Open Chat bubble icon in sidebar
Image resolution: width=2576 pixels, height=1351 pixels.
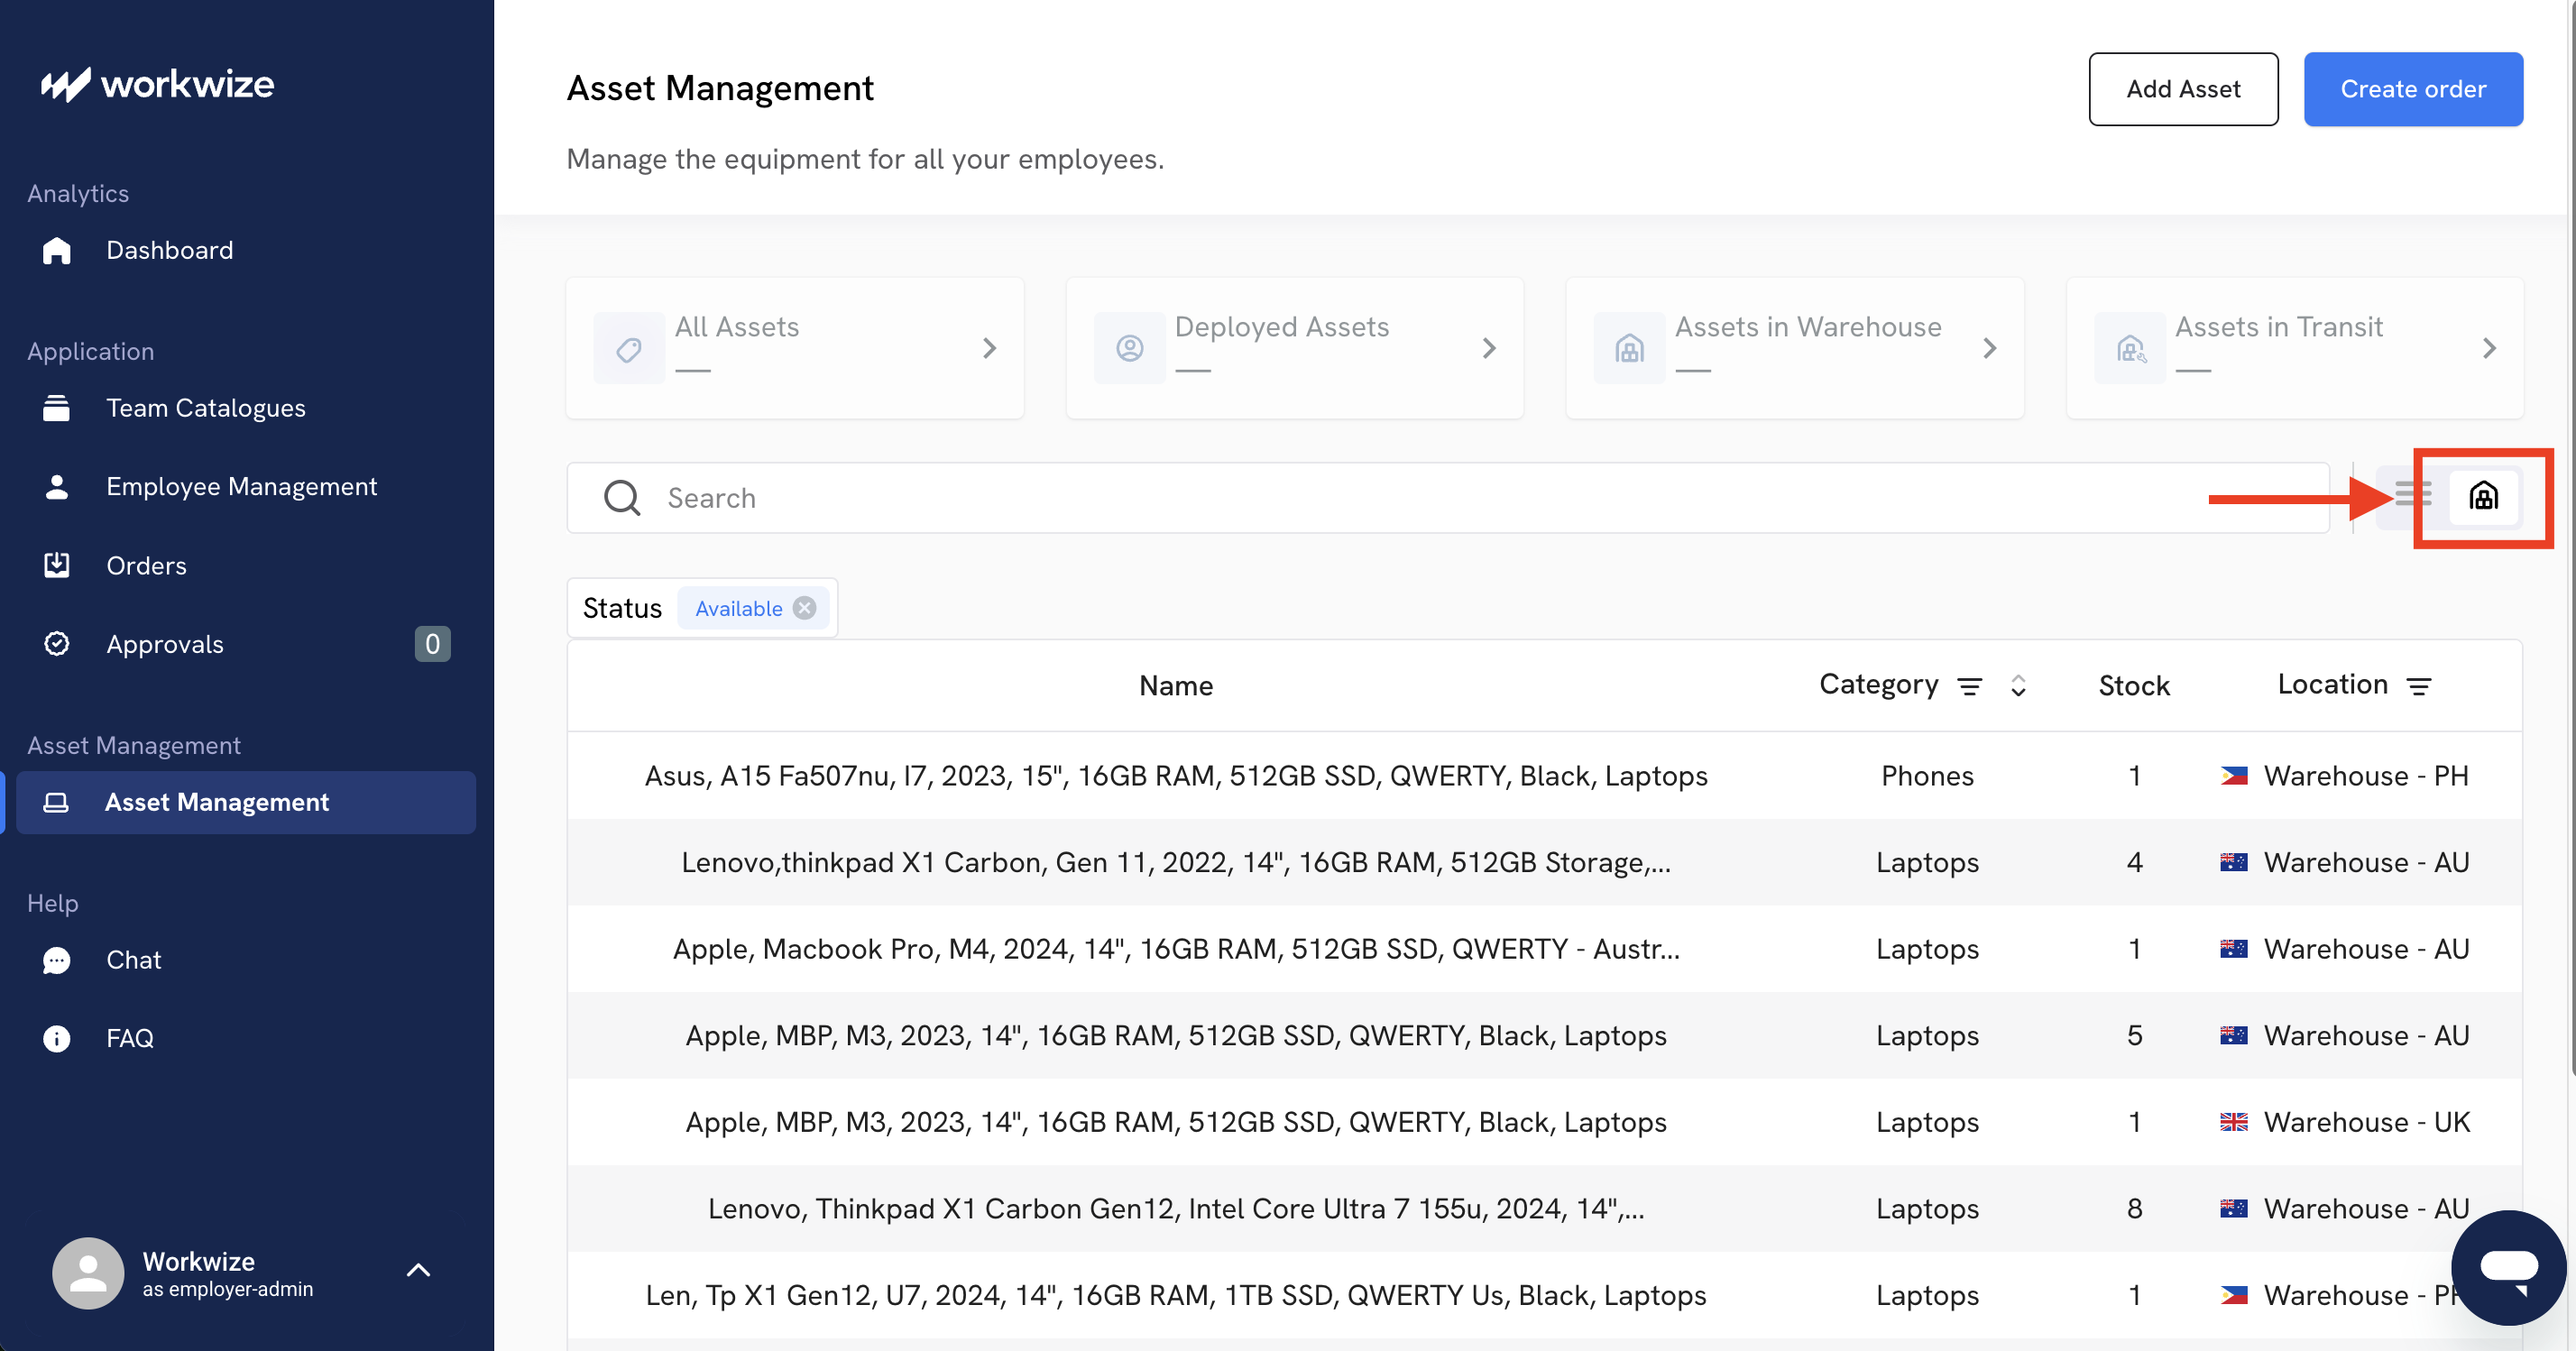pos(57,960)
